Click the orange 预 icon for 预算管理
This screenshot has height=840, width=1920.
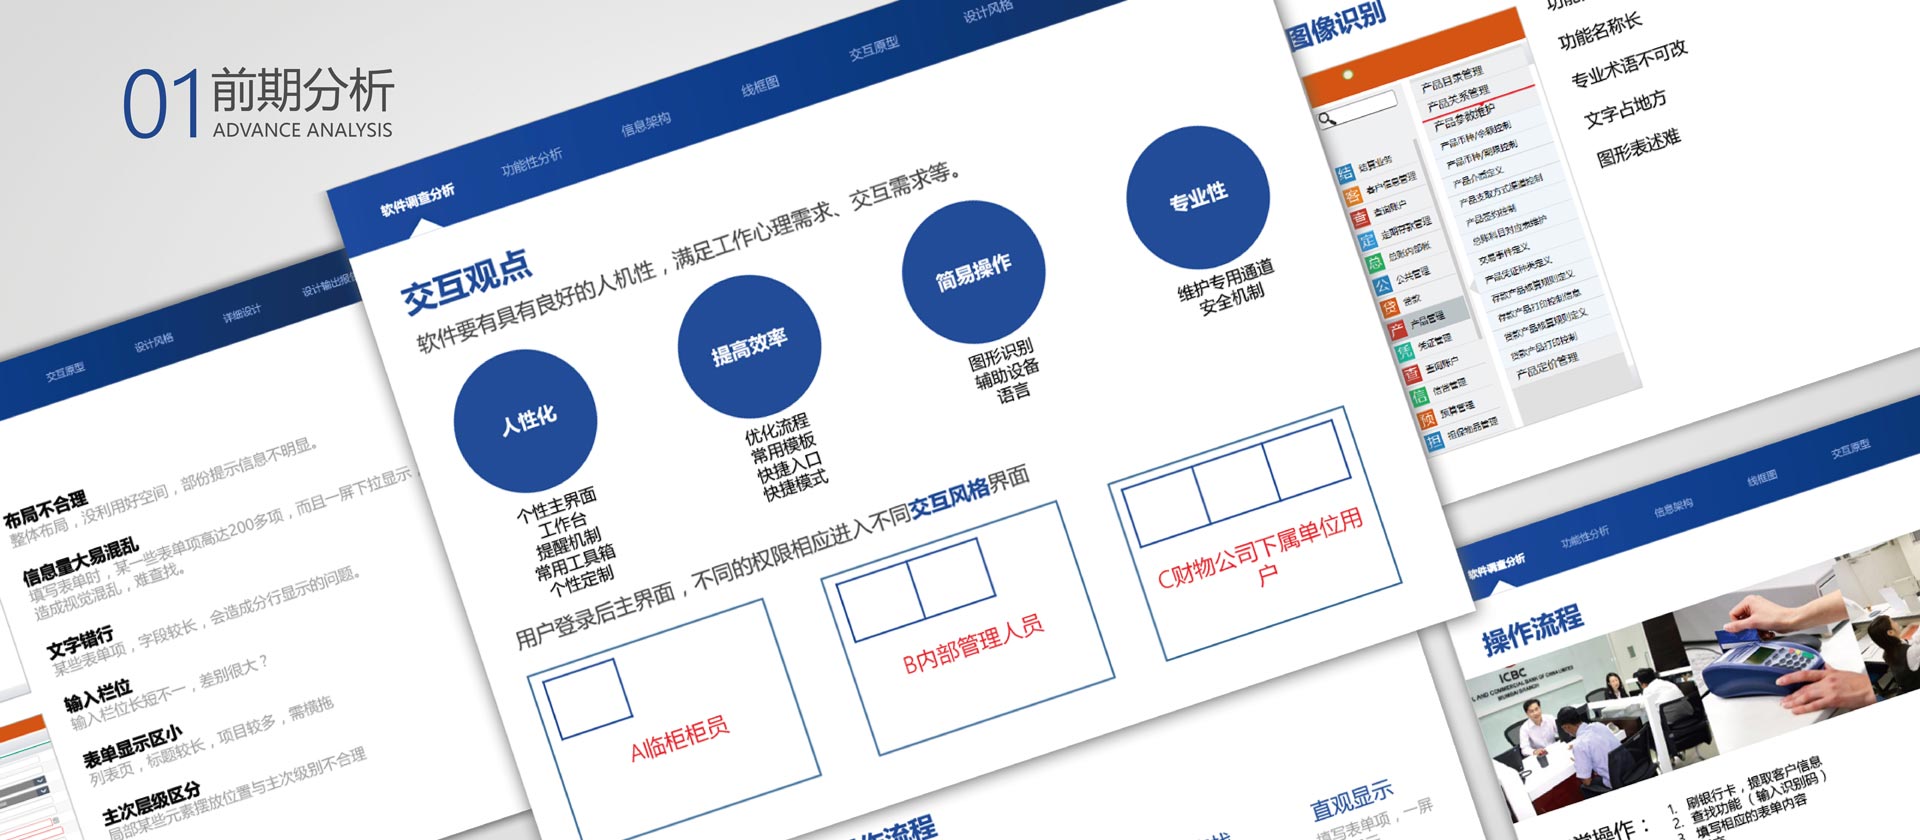(x=1427, y=419)
